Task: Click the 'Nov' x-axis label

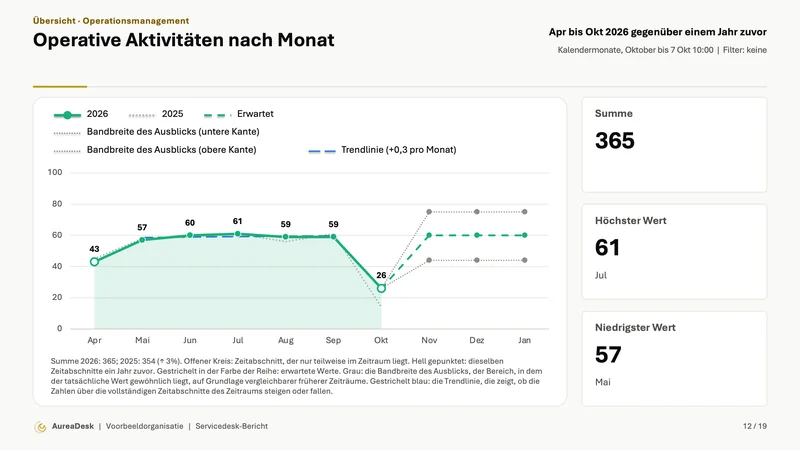Action: 429,340
